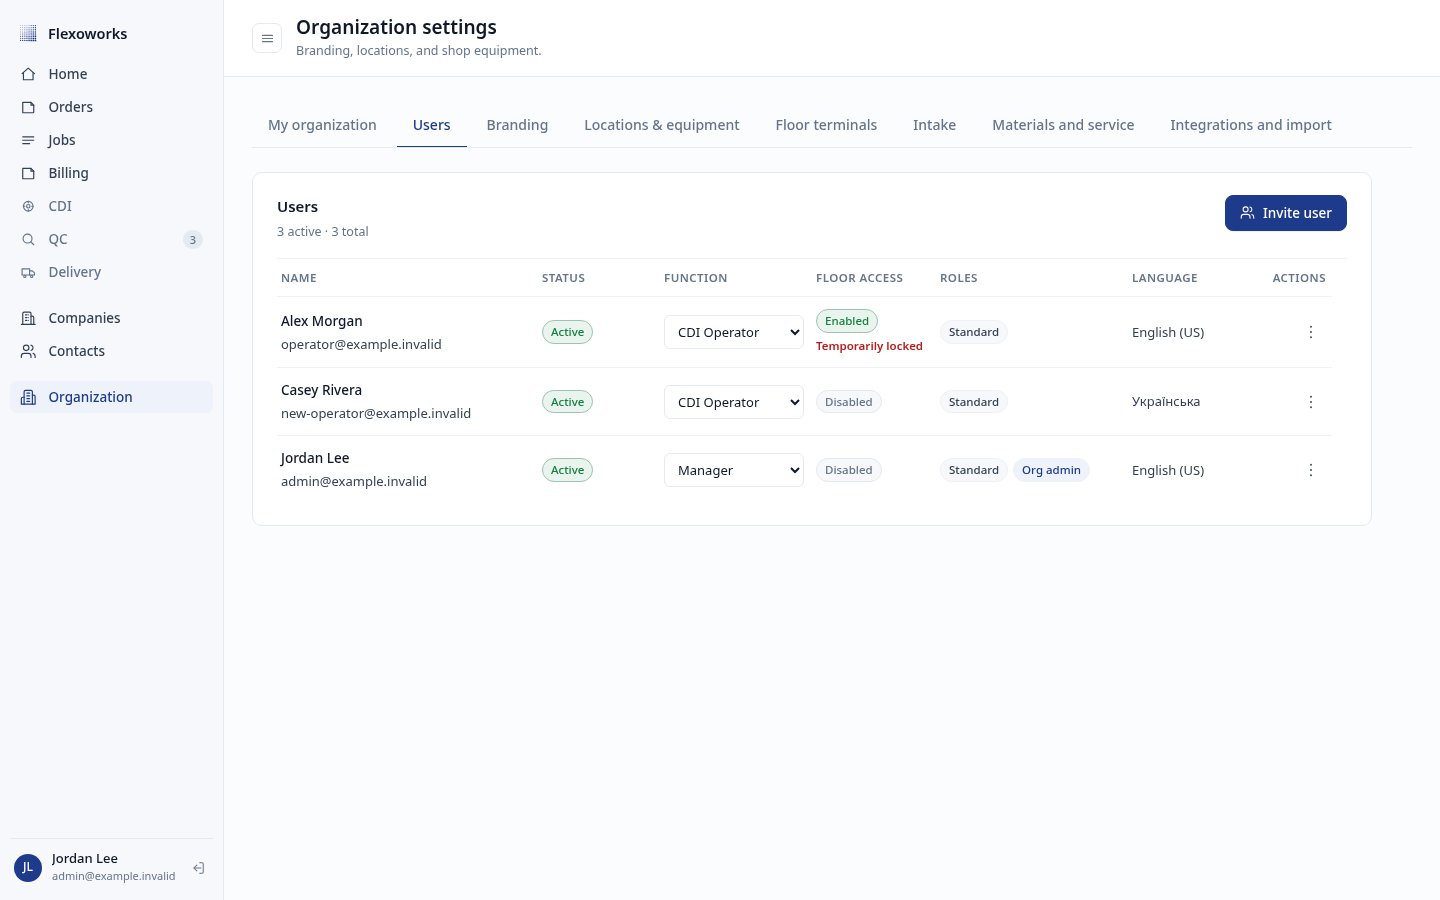
Task: Click the log out icon beside Jordan Lee
Action: coord(199,868)
